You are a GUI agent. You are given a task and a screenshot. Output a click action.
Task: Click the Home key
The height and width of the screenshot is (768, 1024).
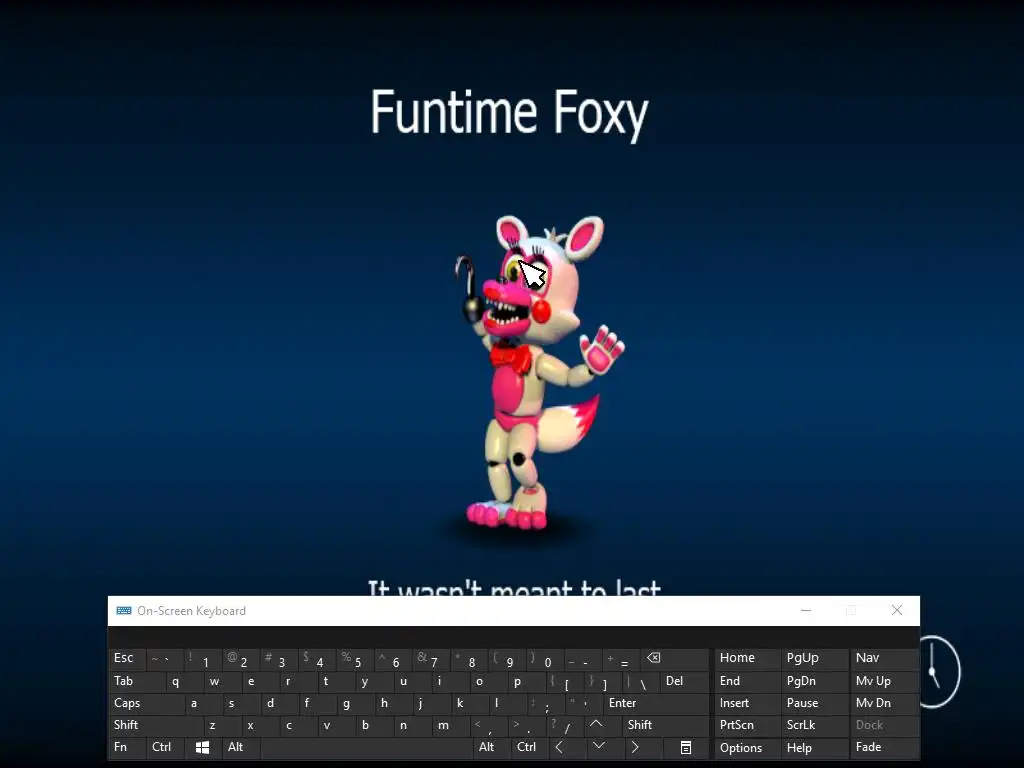point(746,658)
